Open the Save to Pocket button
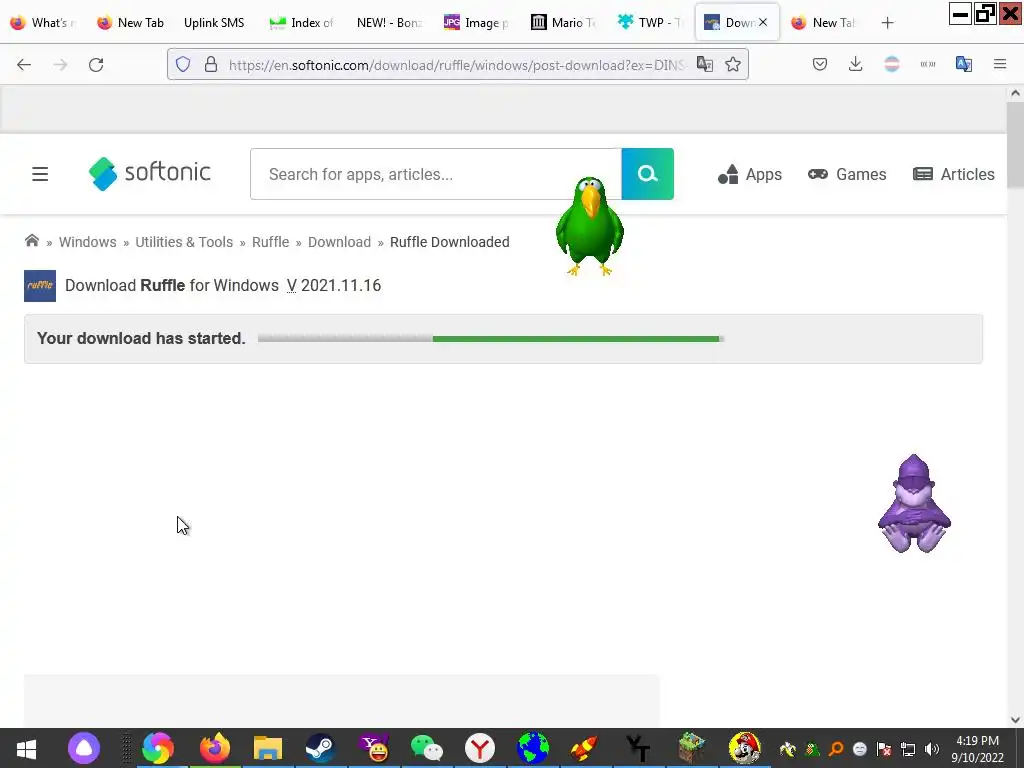The width and height of the screenshot is (1024, 768). click(x=820, y=64)
